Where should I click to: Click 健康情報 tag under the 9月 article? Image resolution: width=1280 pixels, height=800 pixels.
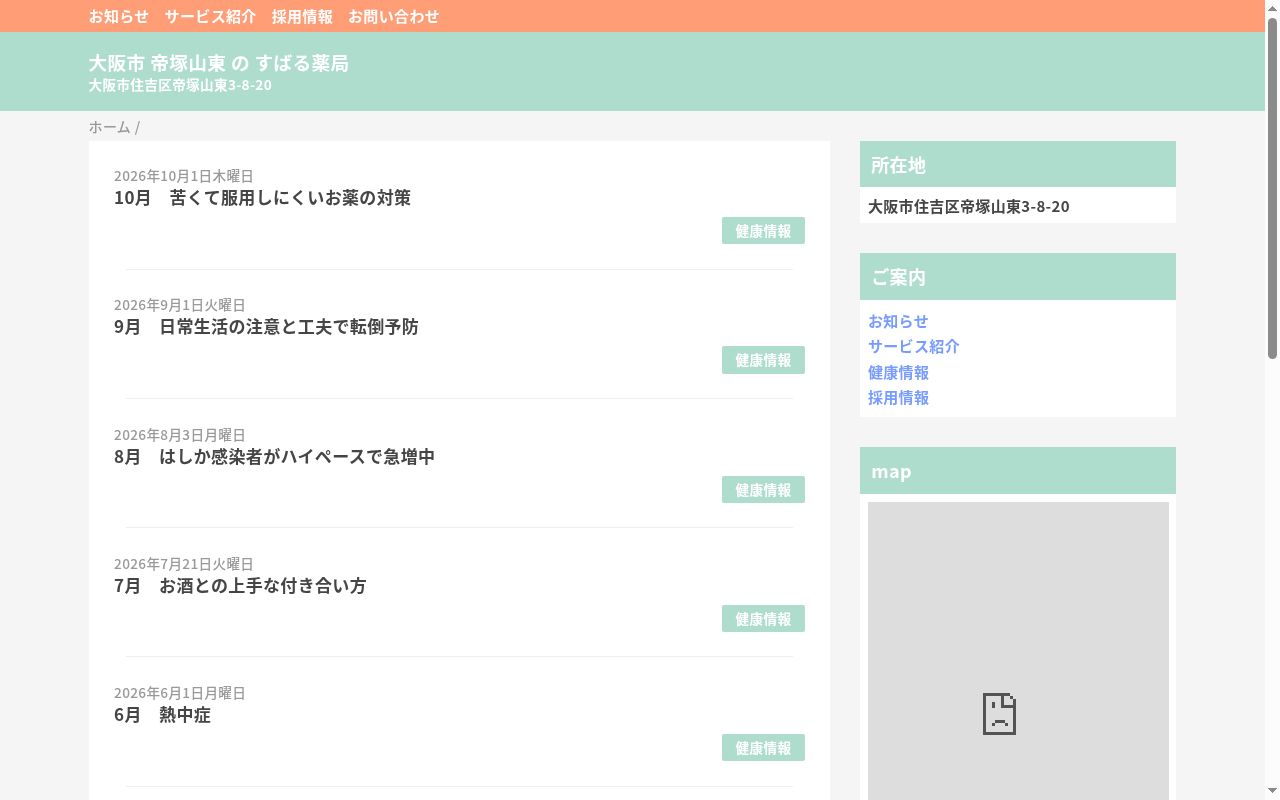763,360
